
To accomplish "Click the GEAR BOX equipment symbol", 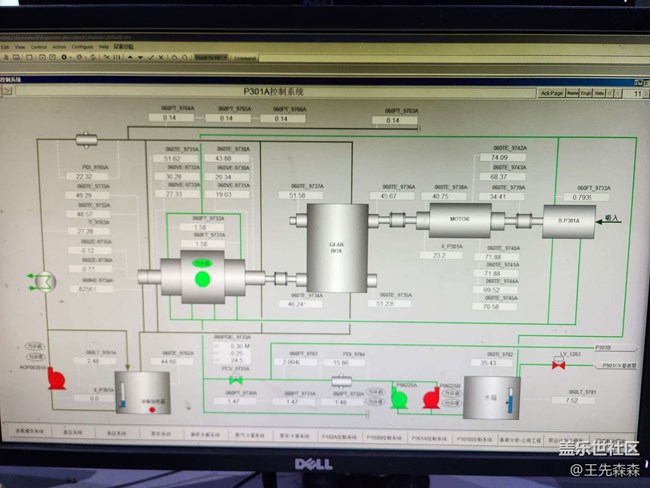I will [x=336, y=247].
